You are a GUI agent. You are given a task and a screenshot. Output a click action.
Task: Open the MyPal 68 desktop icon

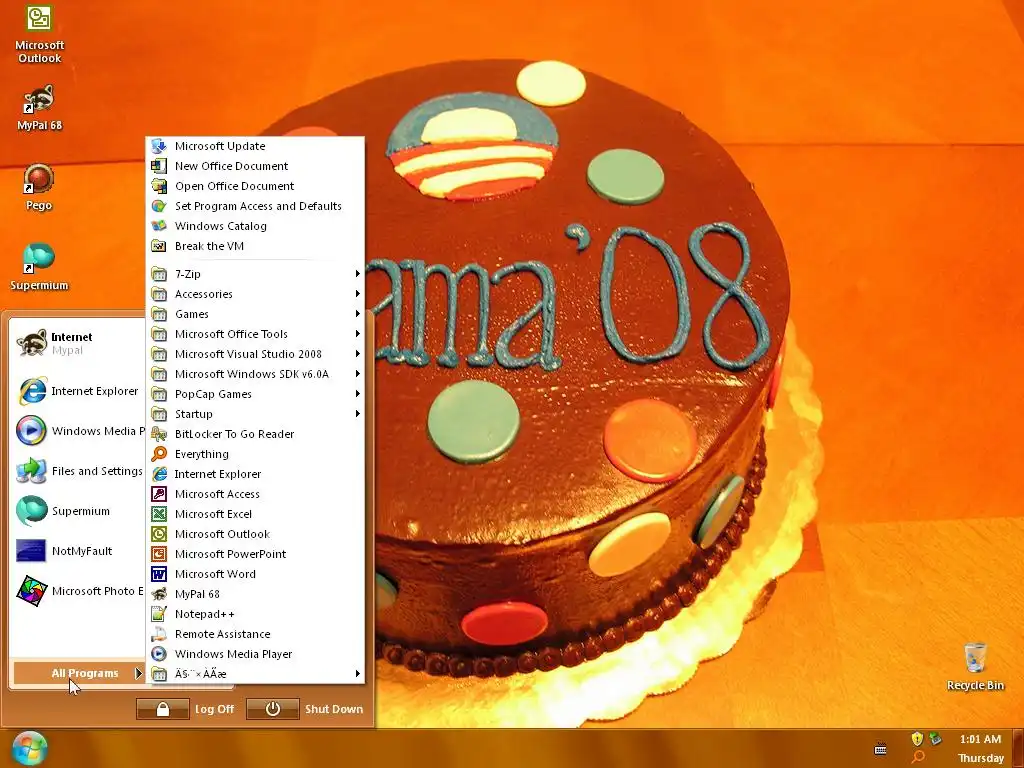point(39,108)
